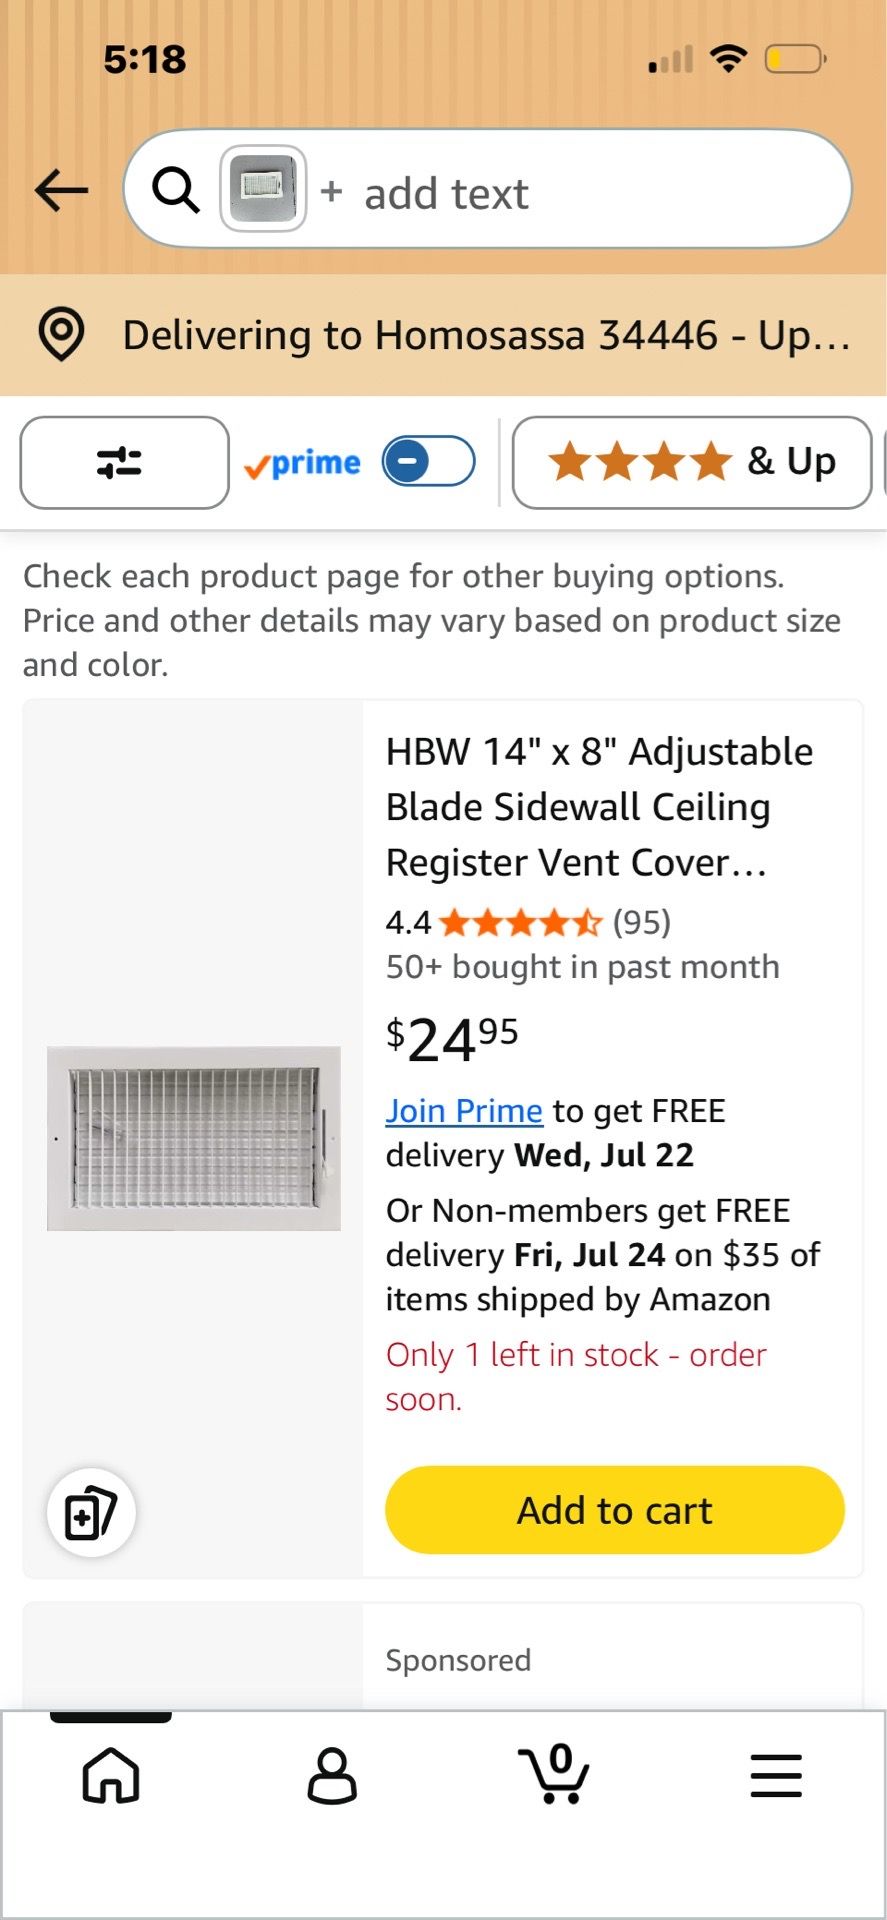
Task: Open the image search thumbnail in the search bar
Action: pos(263,189)
